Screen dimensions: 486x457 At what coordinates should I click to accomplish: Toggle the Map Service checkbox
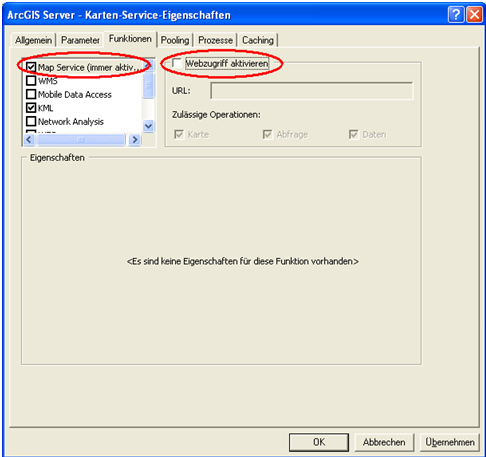point(31,67)
